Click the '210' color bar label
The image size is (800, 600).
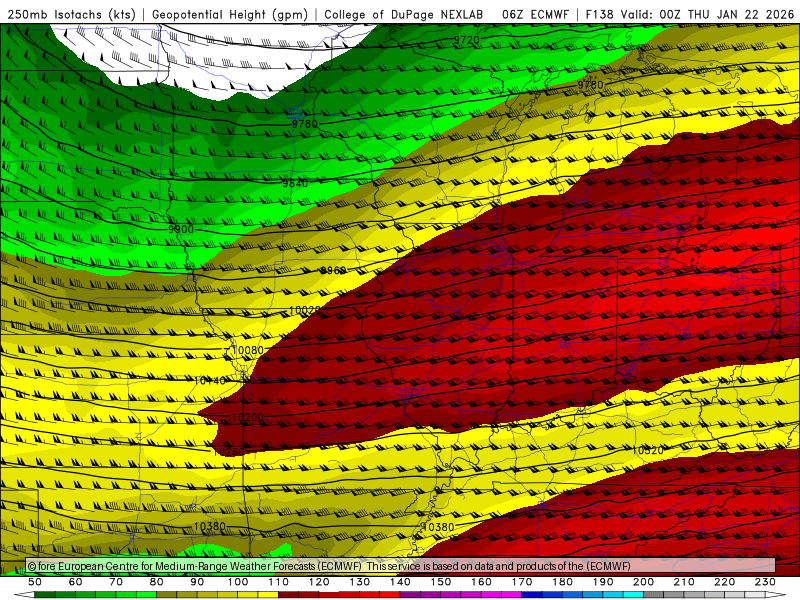click(684, 582)
